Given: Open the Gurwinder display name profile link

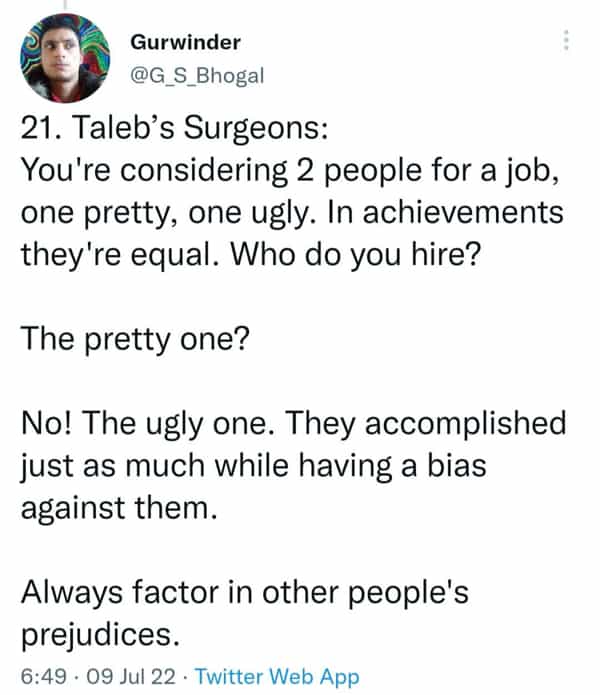Looking at the screenshot, I should 185,42.
